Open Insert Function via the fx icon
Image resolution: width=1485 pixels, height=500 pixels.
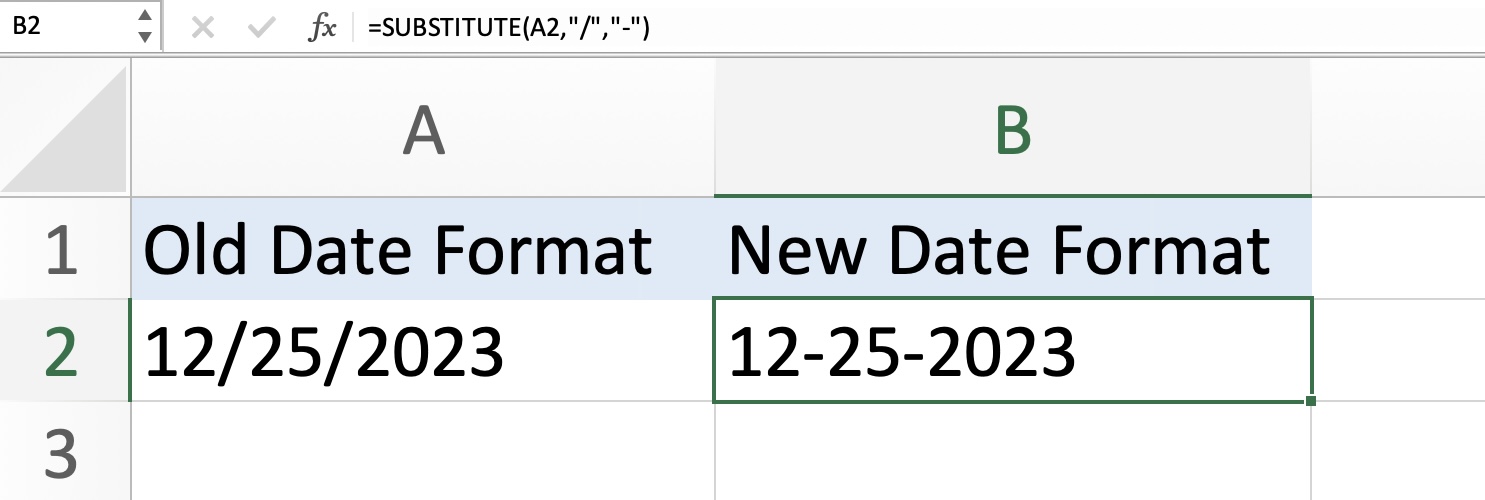[x=322, y=29]
